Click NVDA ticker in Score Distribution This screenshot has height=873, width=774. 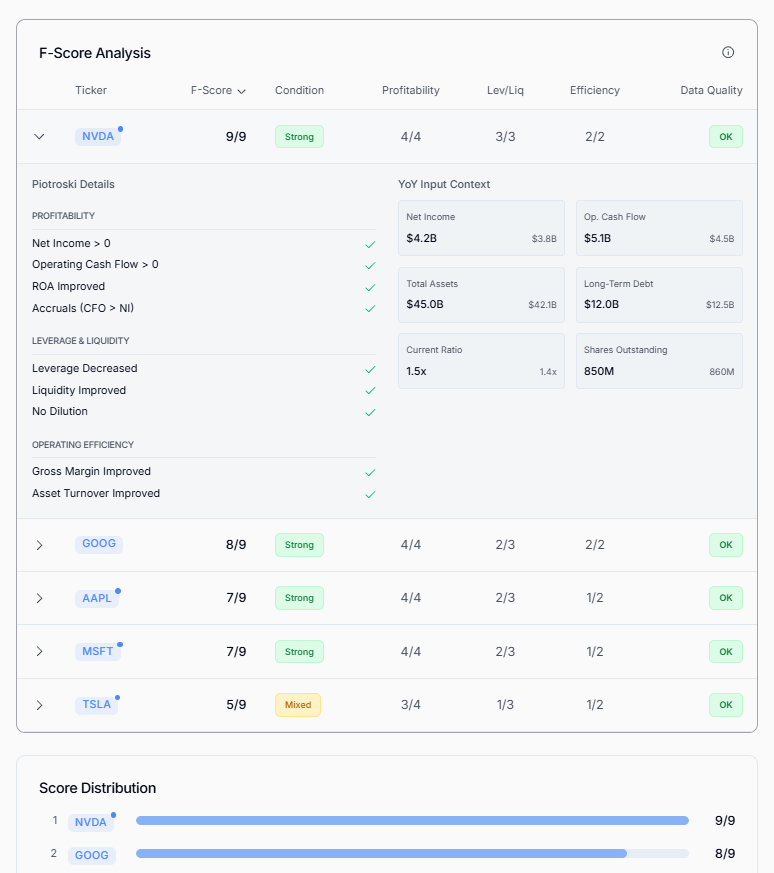(x=91, y=822)
